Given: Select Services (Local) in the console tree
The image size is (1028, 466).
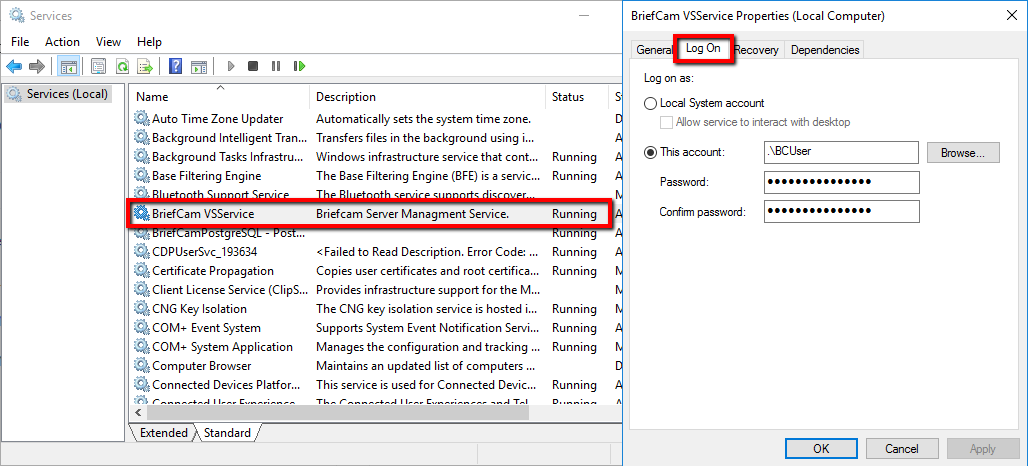Looking at the screenshot, I should pos(58,94).
